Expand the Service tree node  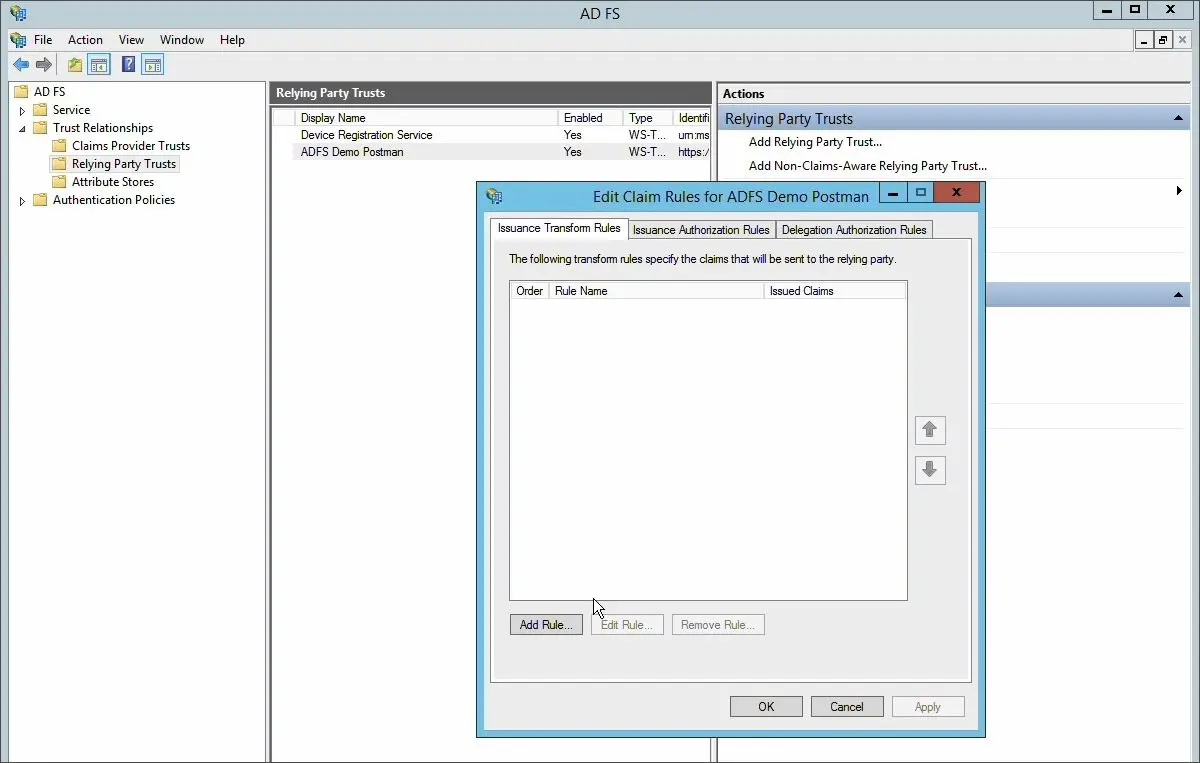(23, 110)
